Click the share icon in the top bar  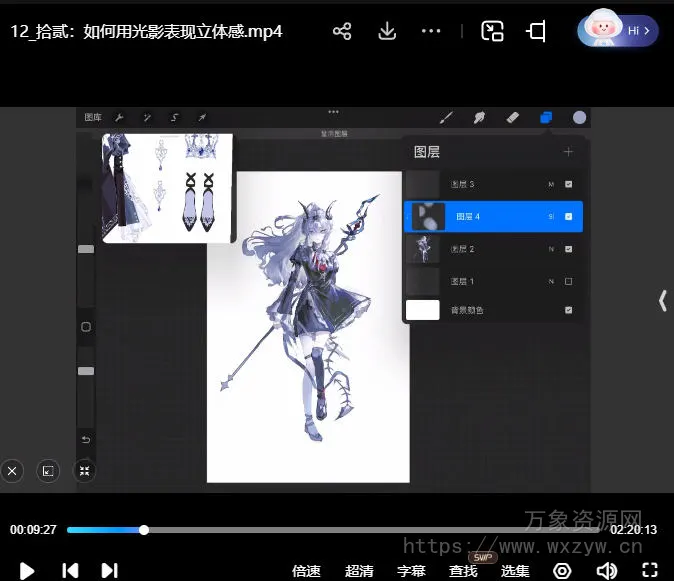coord(342,31)
